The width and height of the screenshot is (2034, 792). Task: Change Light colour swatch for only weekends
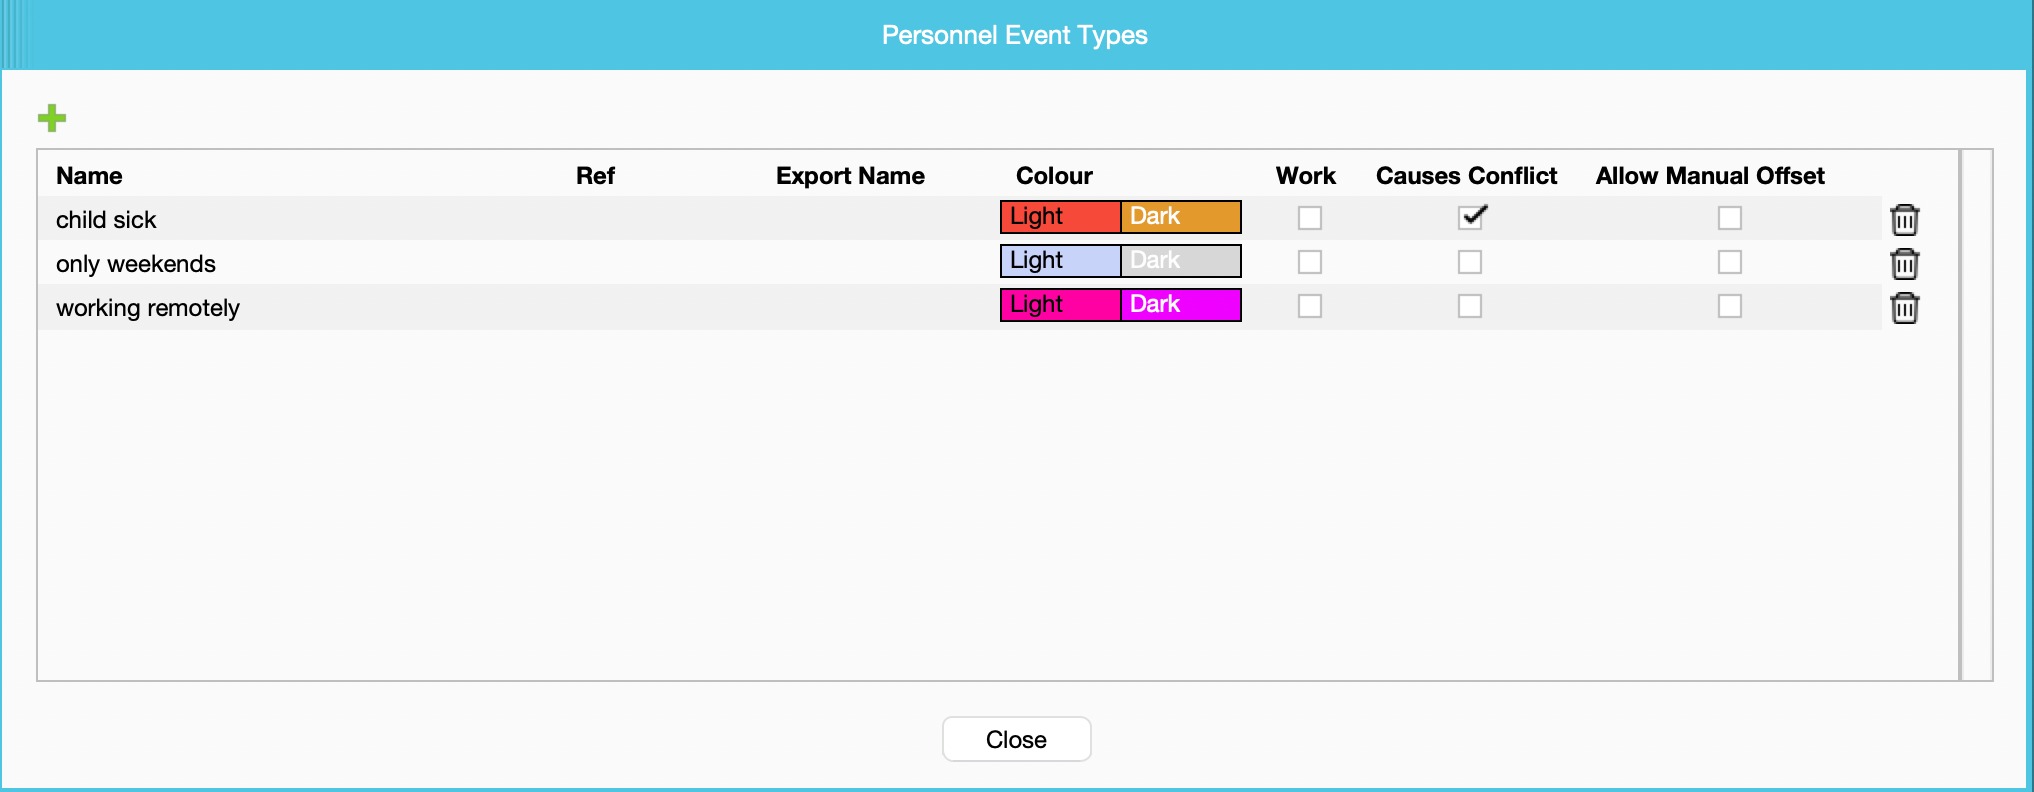pos(1061,261)
